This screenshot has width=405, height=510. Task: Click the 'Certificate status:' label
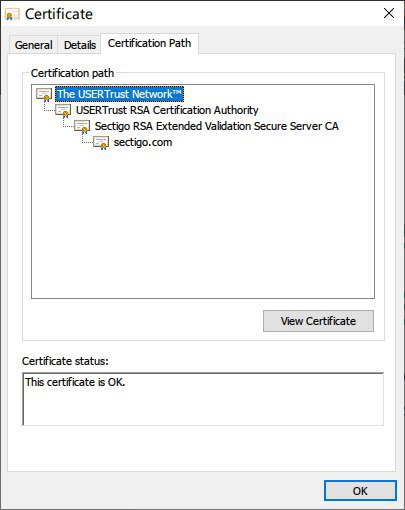click(x=65, y=361)
